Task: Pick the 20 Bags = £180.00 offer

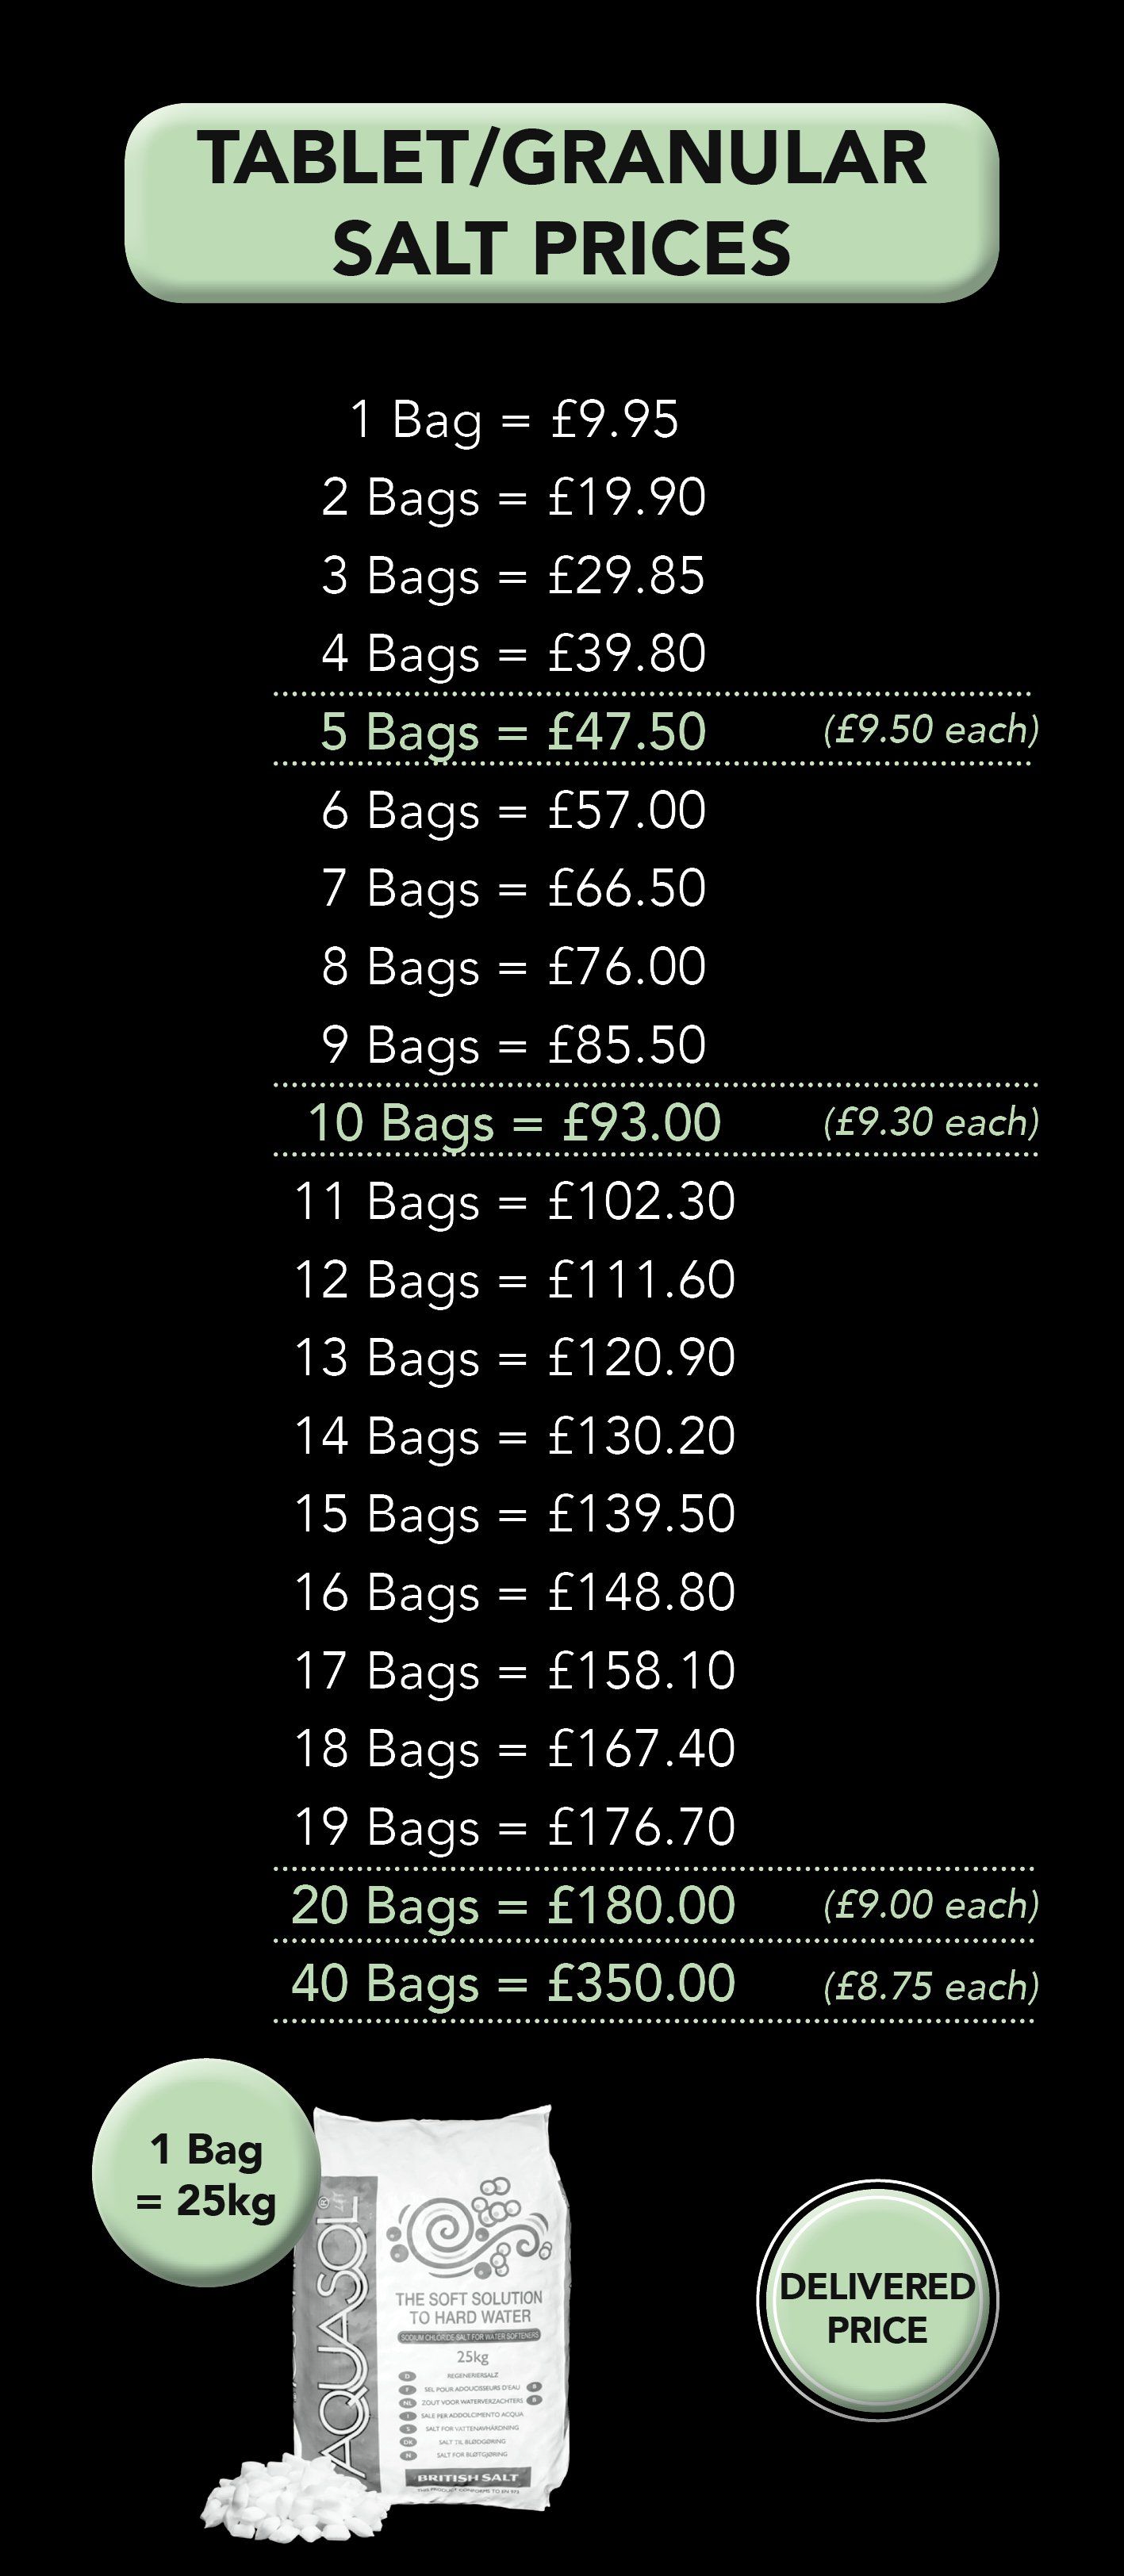Action: 513,1905
